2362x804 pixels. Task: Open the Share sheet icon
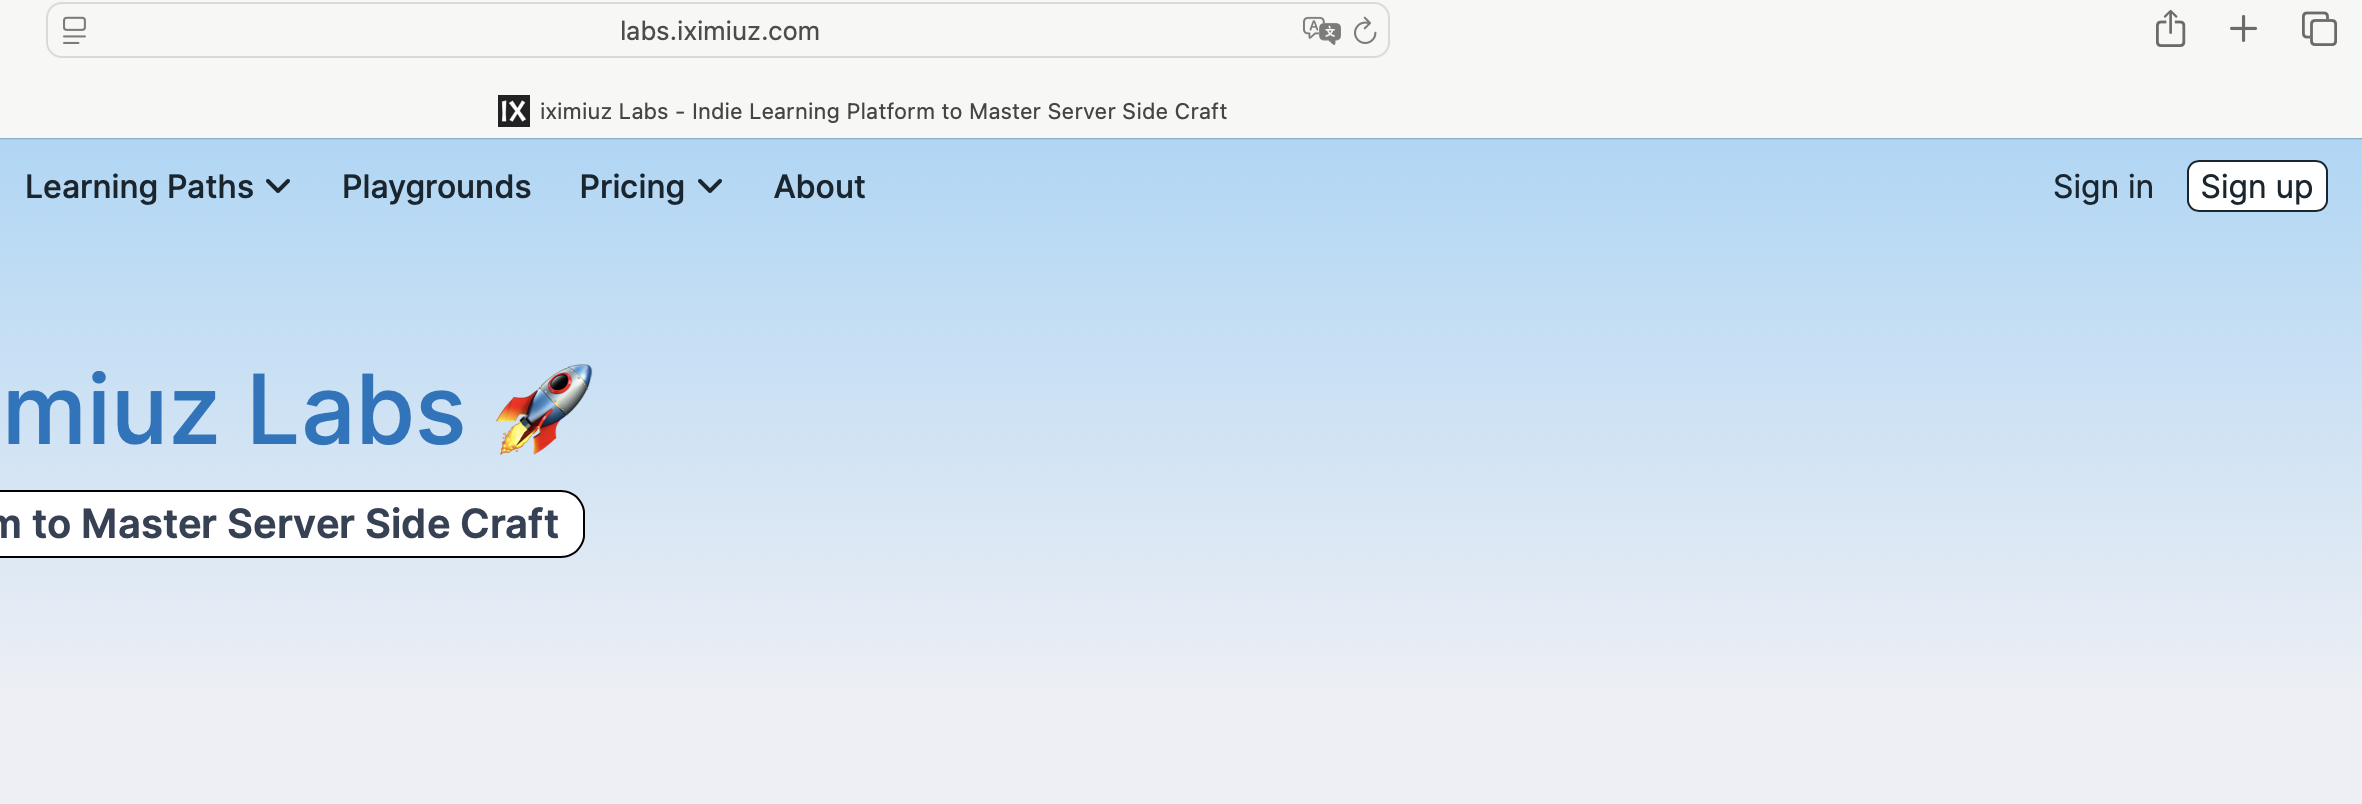[2170, 29]
